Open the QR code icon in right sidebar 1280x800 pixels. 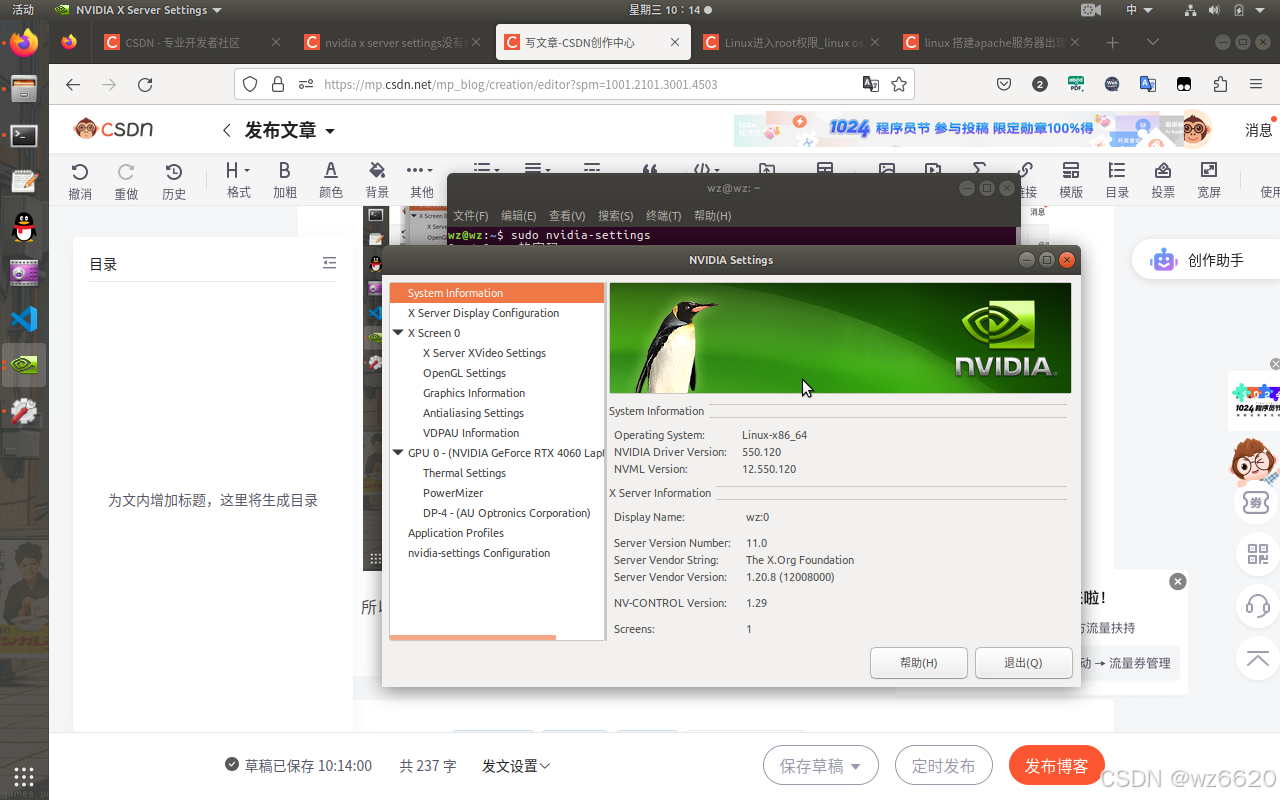coord(1258,554)
